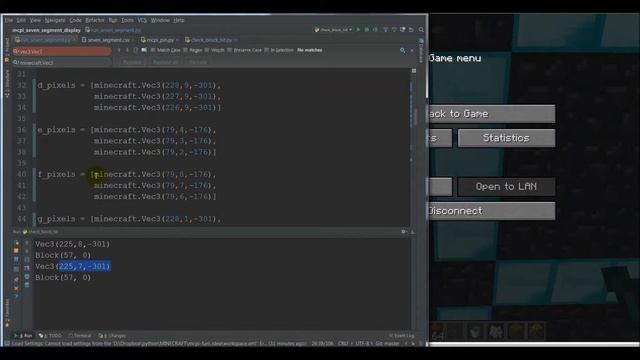Click the VCS update project toolbar icon
640x360 pixels.
click(x=386, y=30)
